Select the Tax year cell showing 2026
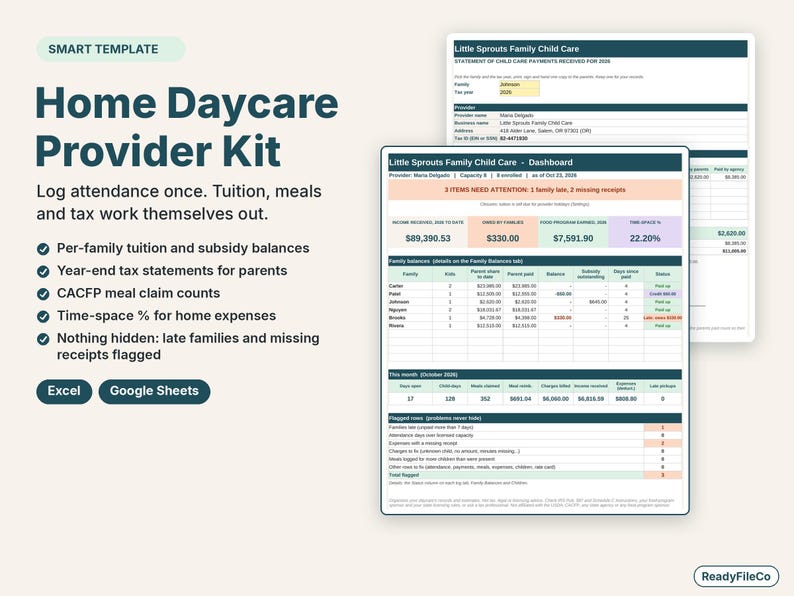The image size is (794, 596). [x=519, y=92]
